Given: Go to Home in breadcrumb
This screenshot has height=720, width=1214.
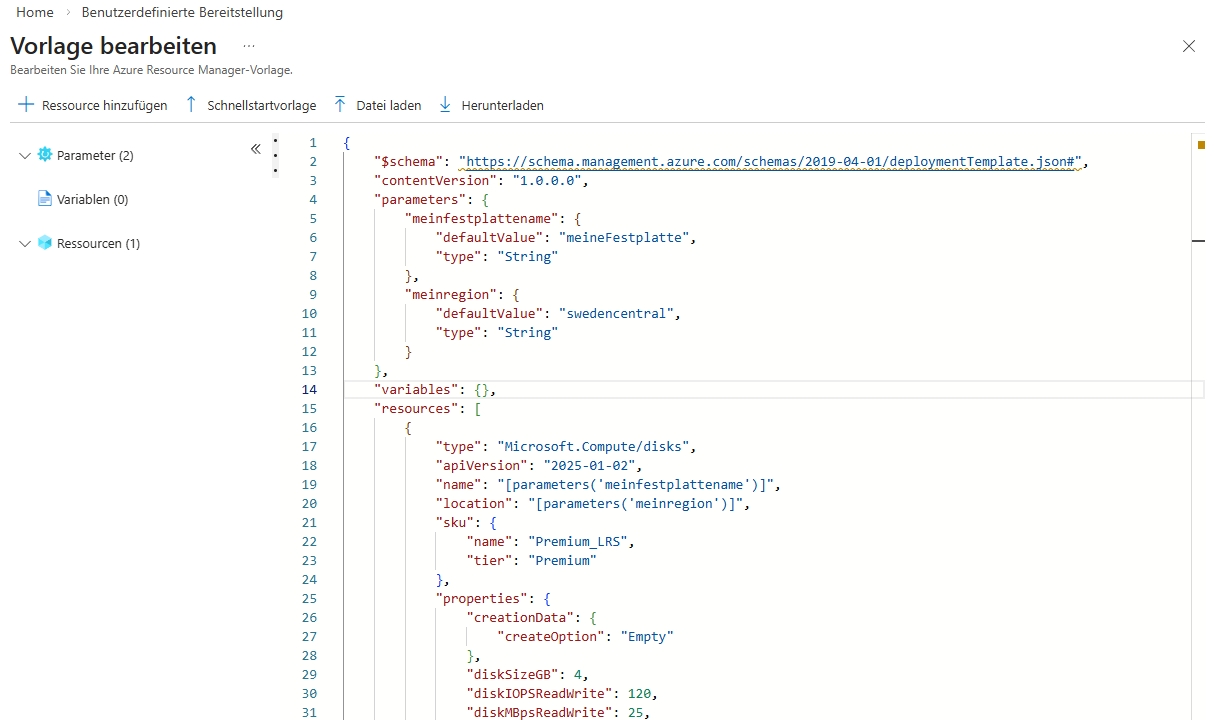Looking at the screenshot, I should click(35, 13).
